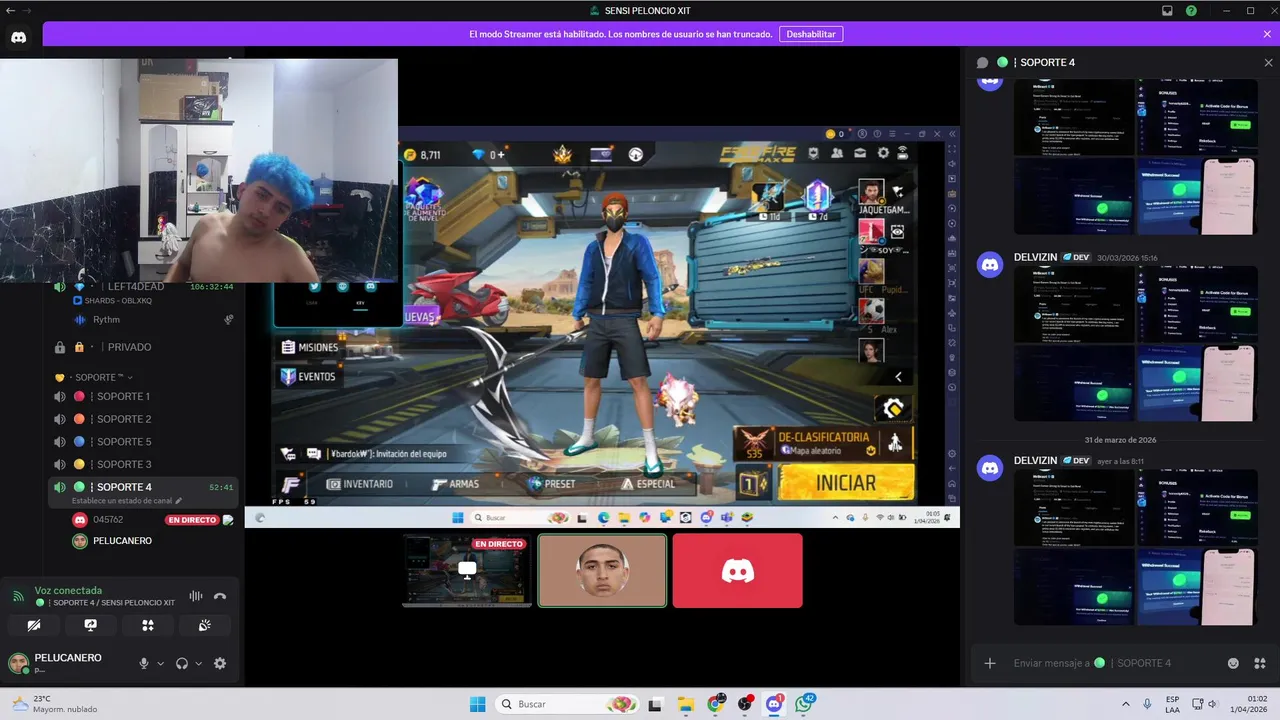Open the PELUCANERO user profile avatar
1280x720 pixels.
18,663
